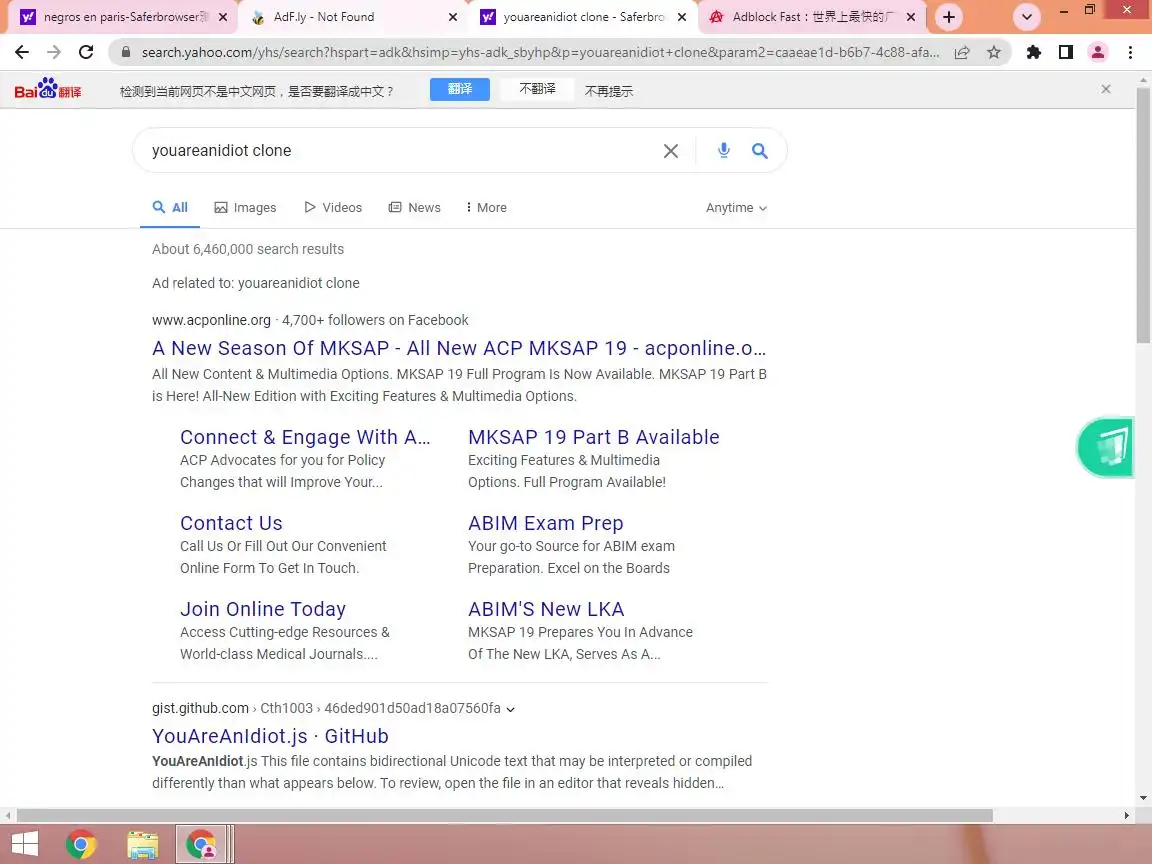Open File Explorer from the taskbar
The image size is (1152, 864).
143,845
